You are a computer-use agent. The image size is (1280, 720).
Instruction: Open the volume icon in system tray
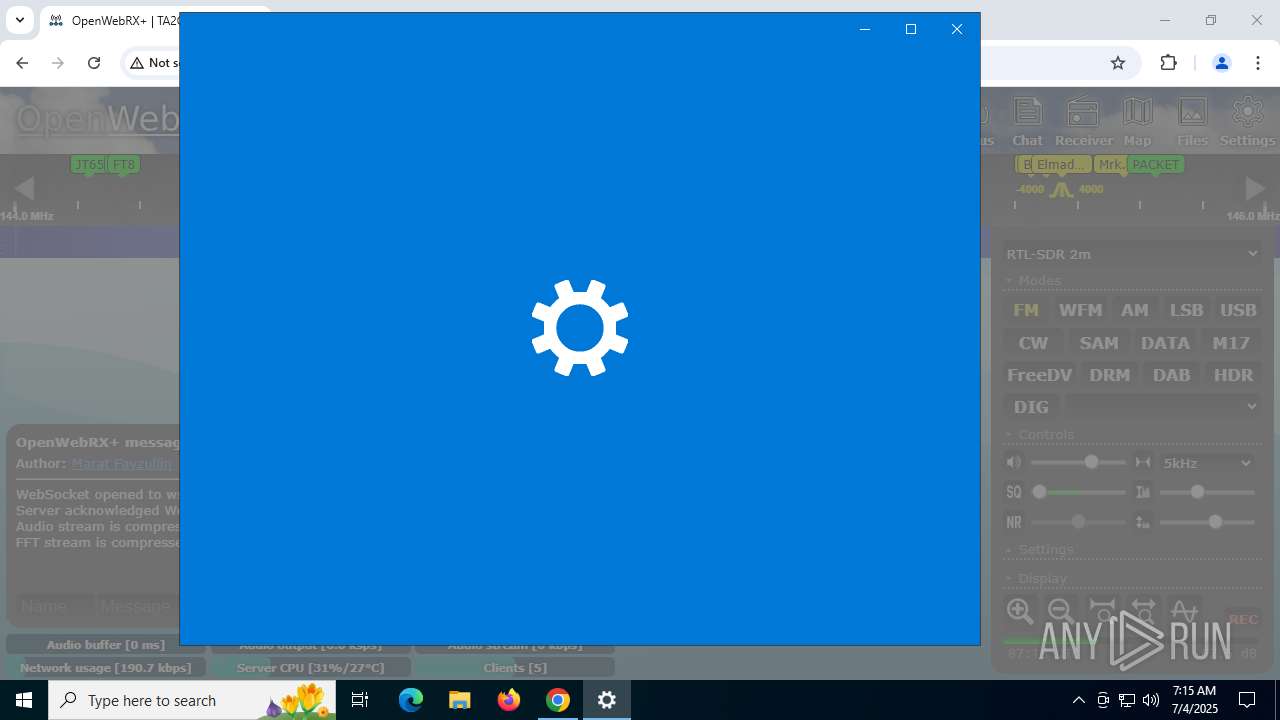pos(1151,700)
